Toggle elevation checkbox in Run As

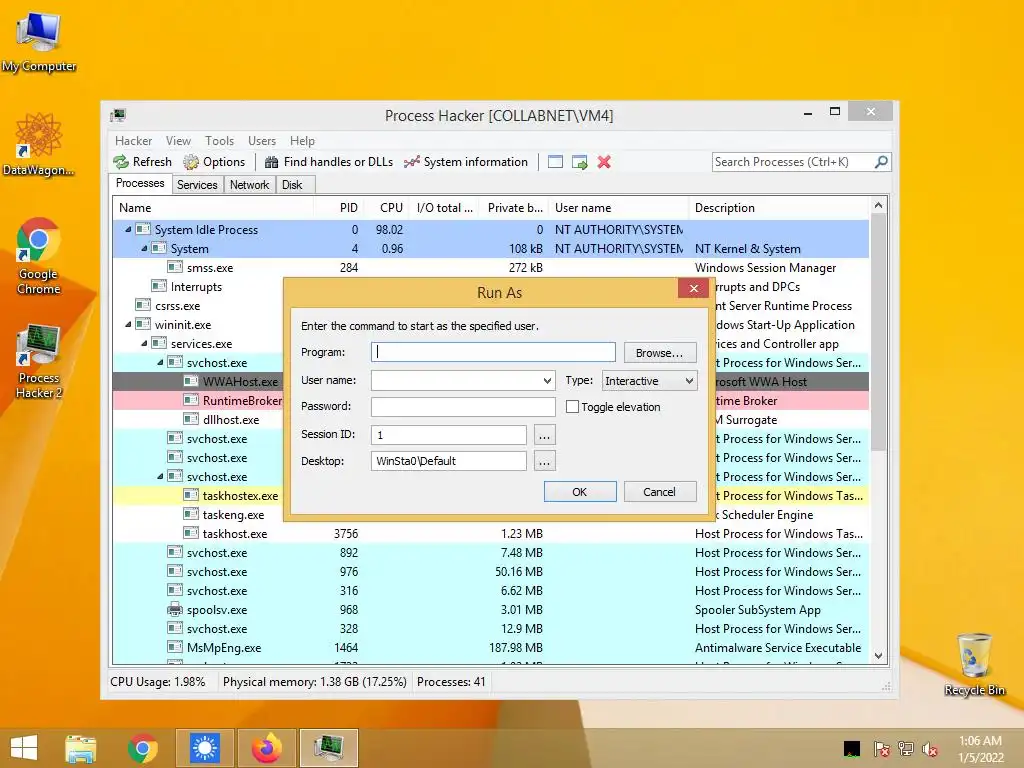[x=572, y=407]
